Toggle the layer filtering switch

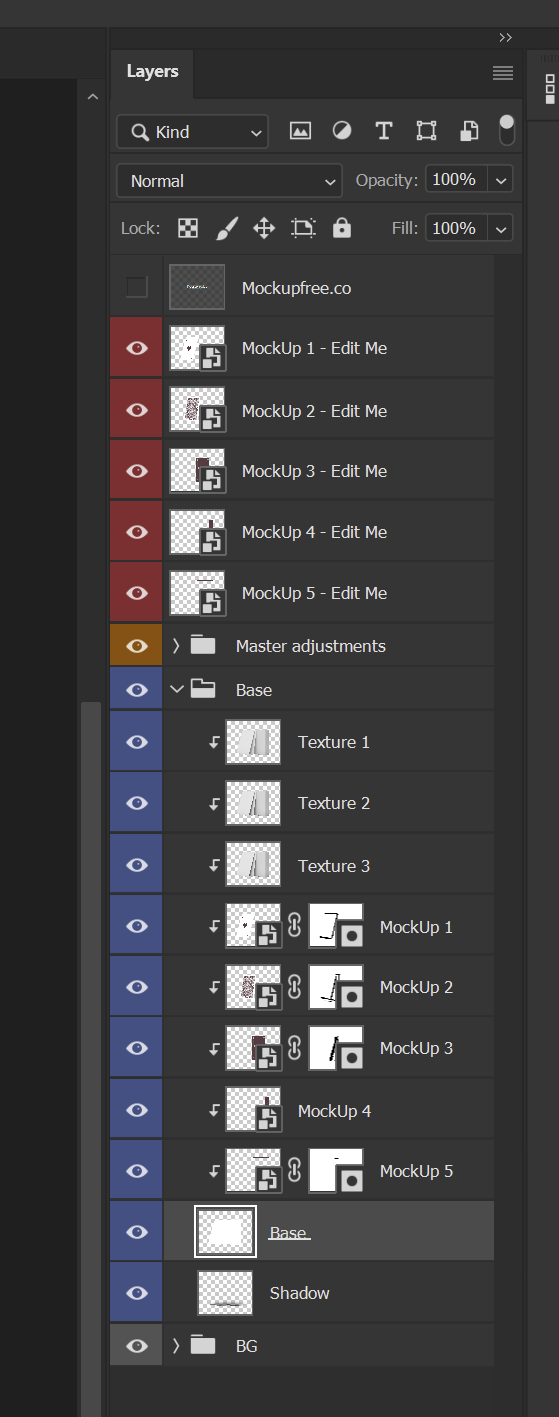point(507,130)
